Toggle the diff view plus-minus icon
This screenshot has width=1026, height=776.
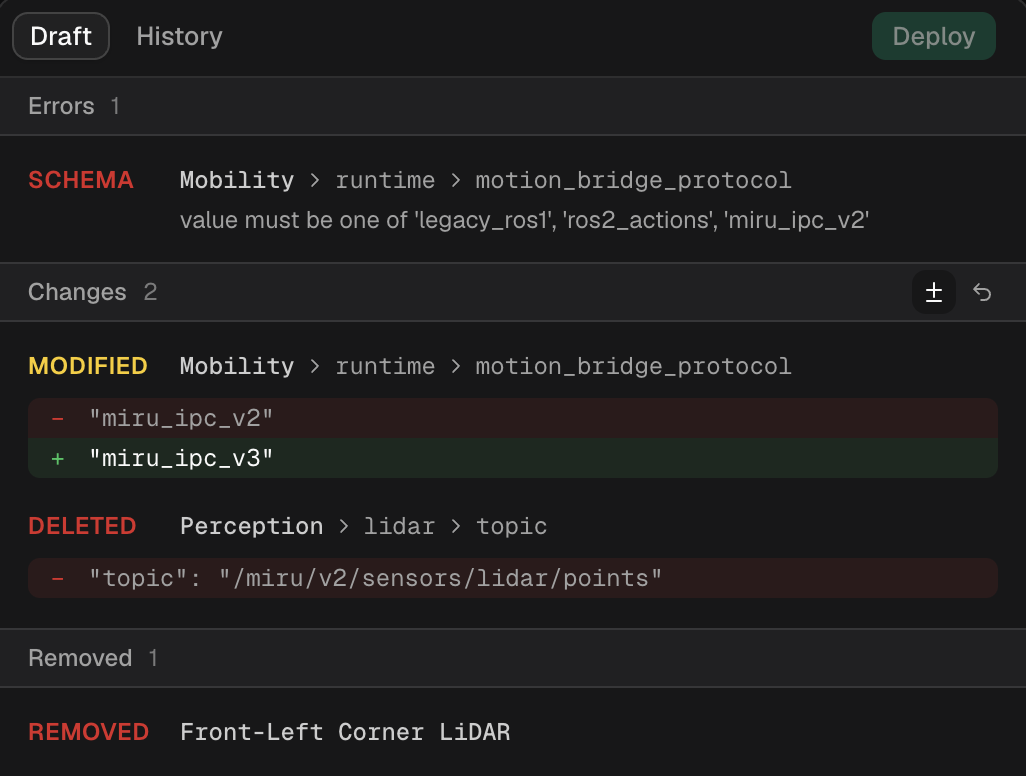point(934,292)
